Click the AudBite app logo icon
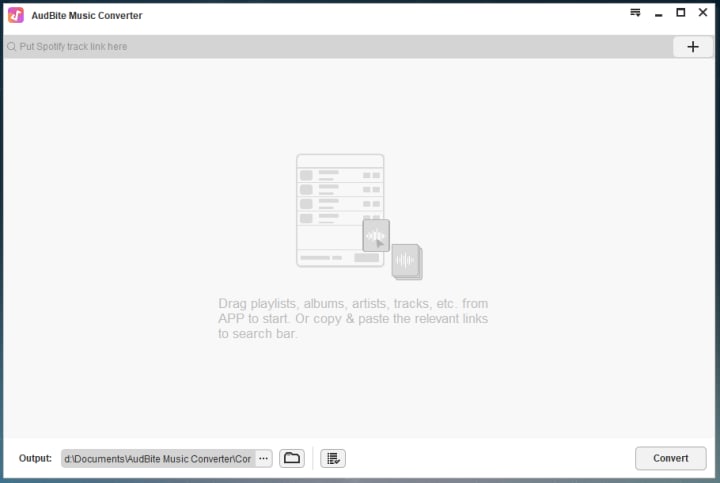The height and width of the screenshot is (483, 720). 16,15
